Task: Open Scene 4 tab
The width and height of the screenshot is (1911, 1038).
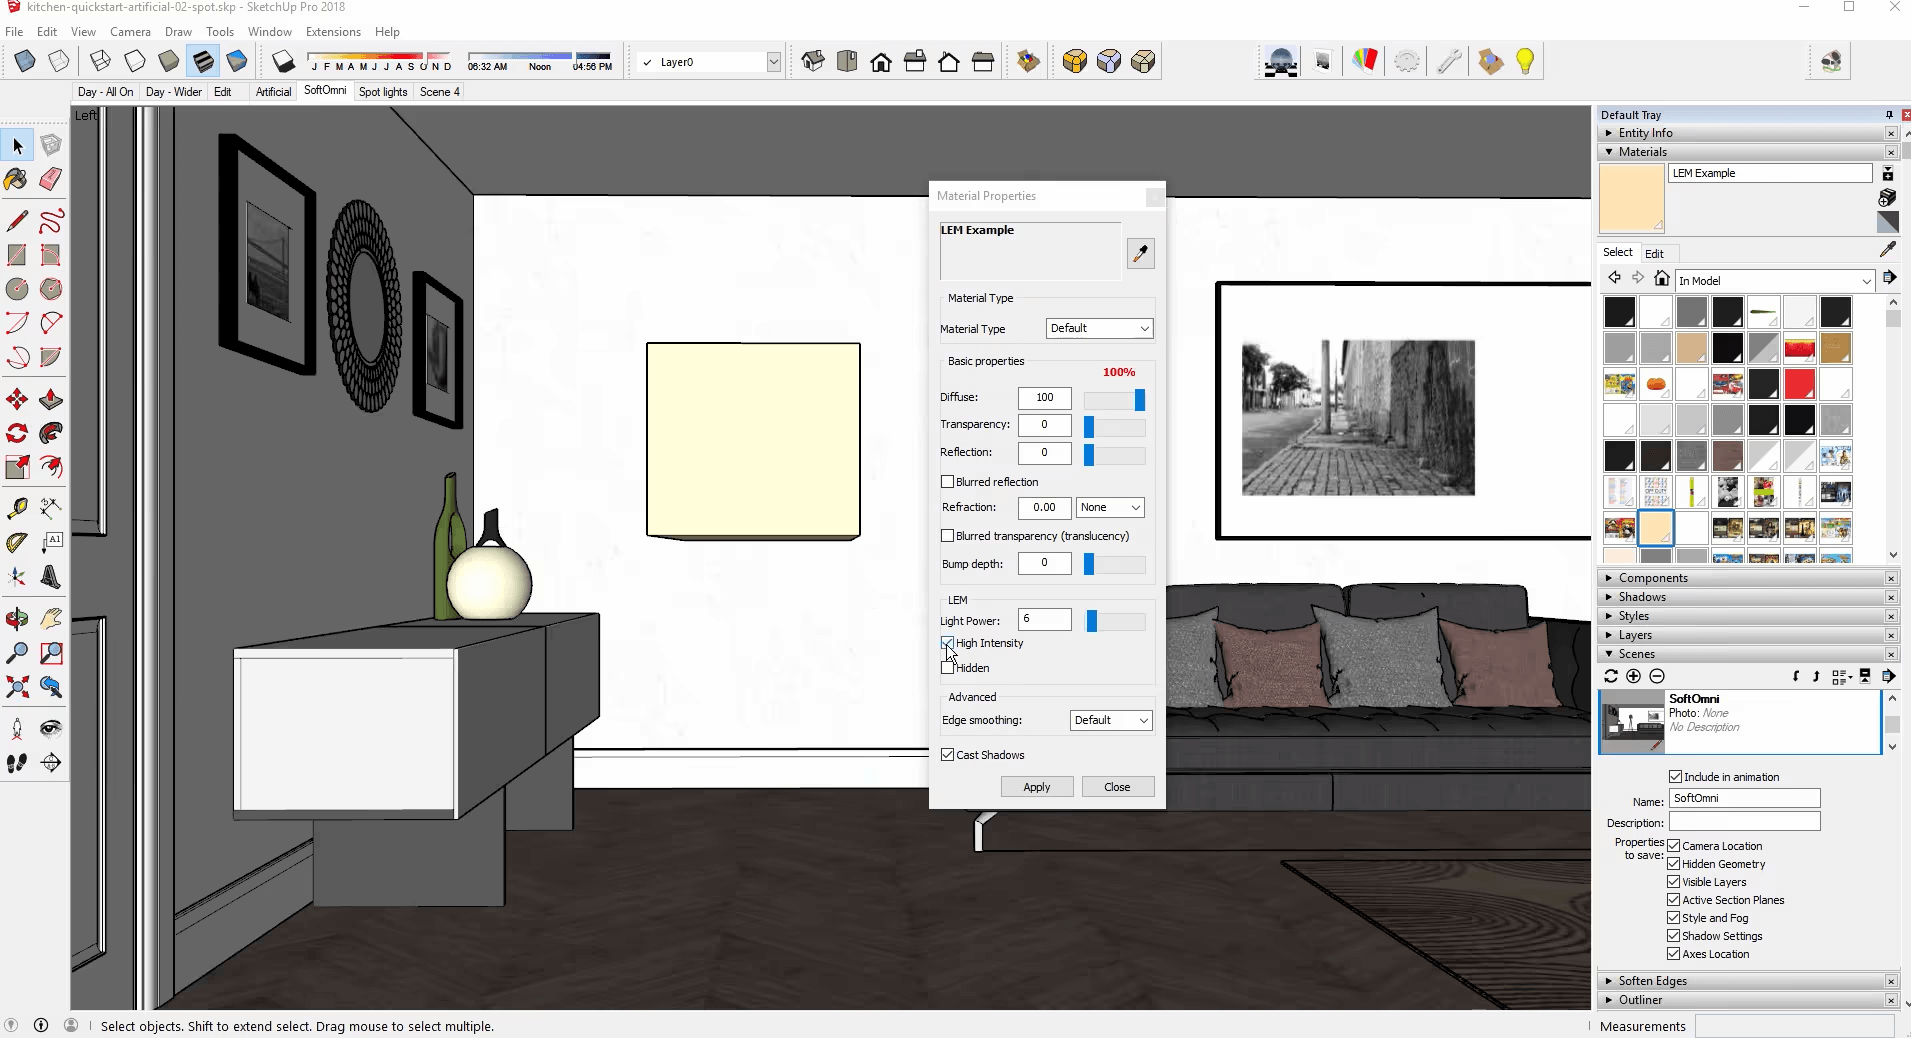Action: point(440,92)
